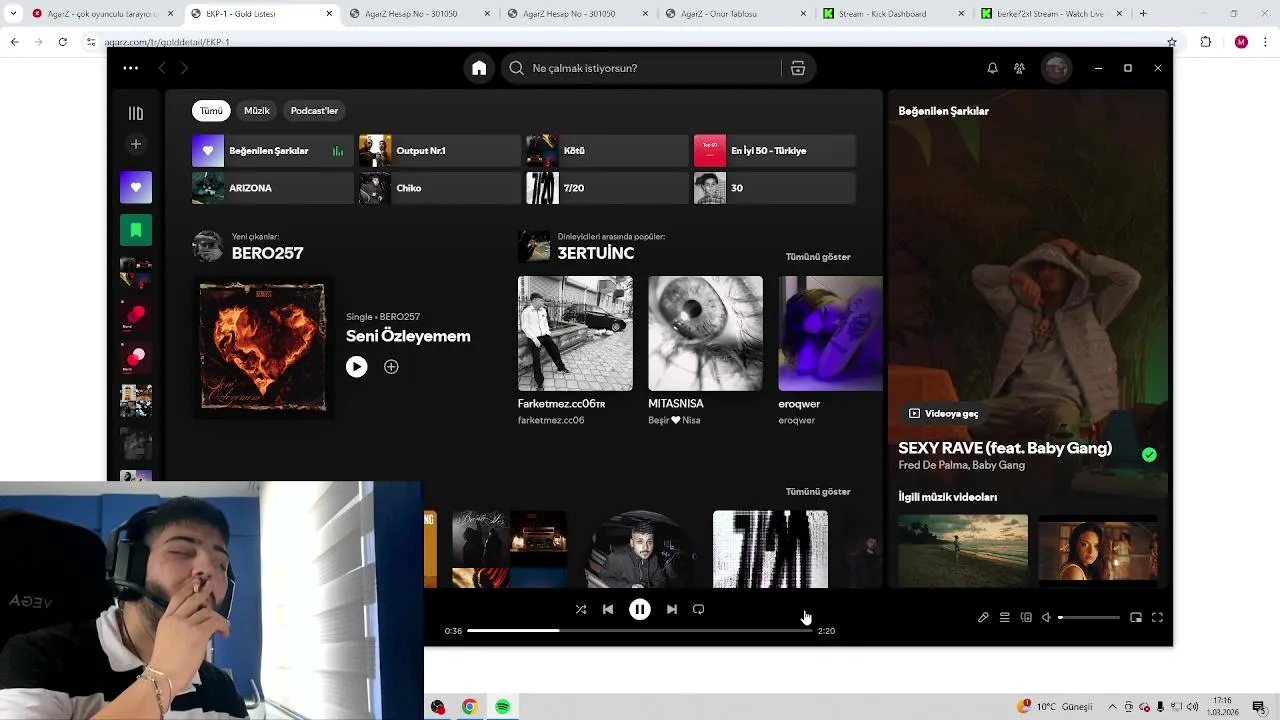Add Seni Özleyemem to library with plus icon
The width and height of the screenshot is (1280, 720).
click(x=391, y=367)
